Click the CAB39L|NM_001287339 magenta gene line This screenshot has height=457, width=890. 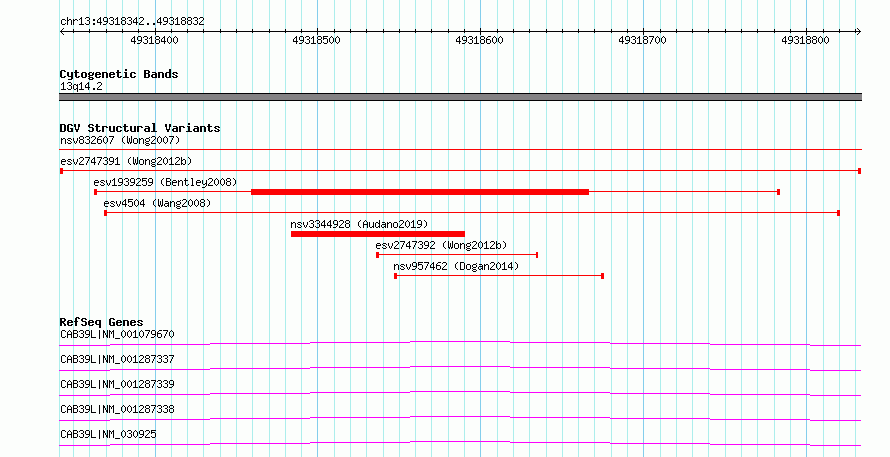(460, 393)
